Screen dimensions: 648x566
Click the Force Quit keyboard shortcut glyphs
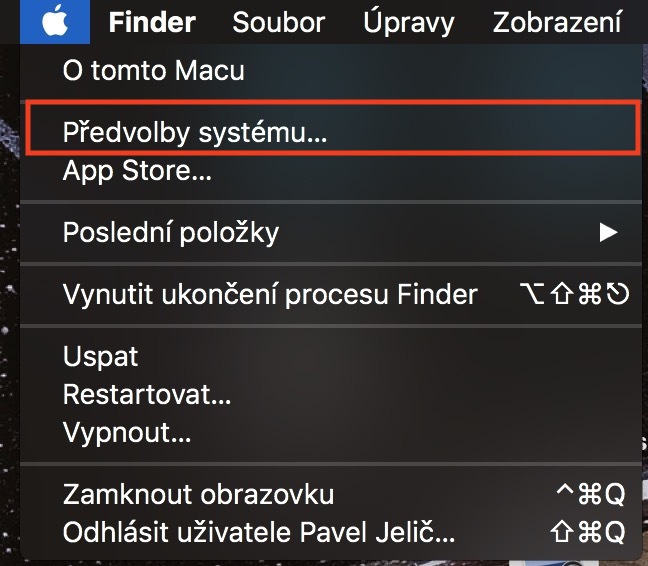[574, 295]
